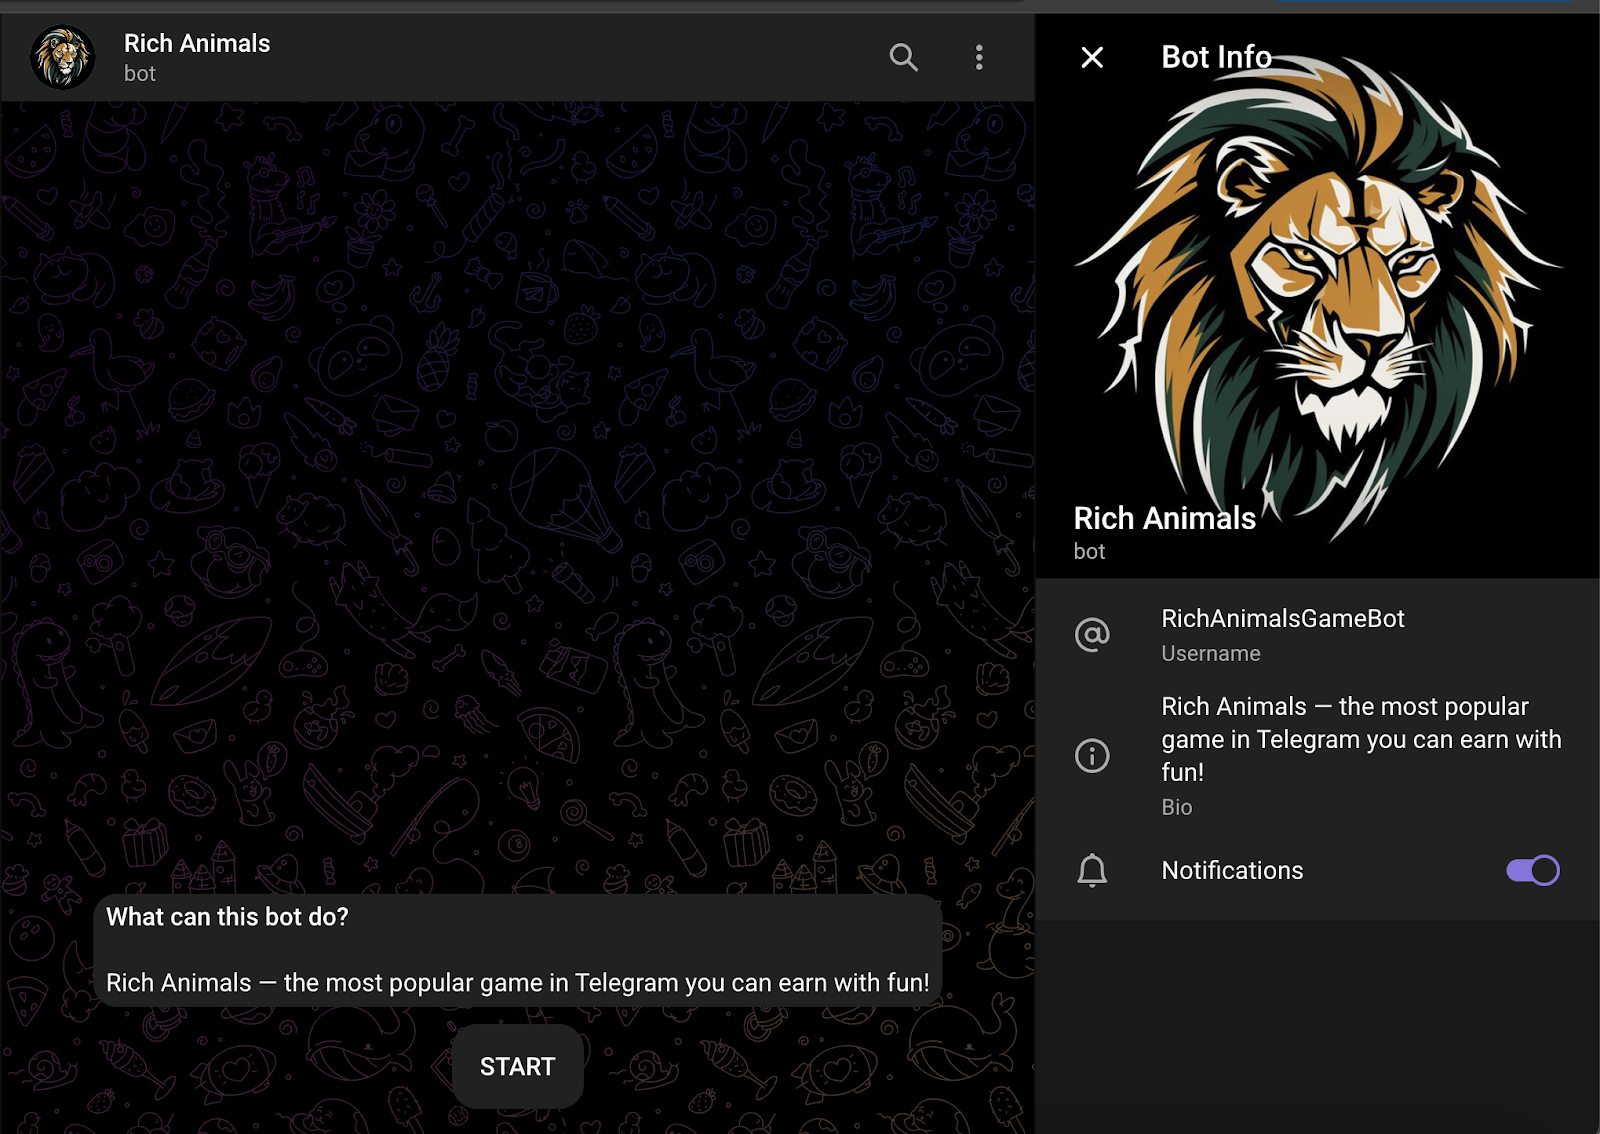Screen dimensions: 1600x1134
Task: Open search in Rich Animals chat
Action: (x=903, y=57)
